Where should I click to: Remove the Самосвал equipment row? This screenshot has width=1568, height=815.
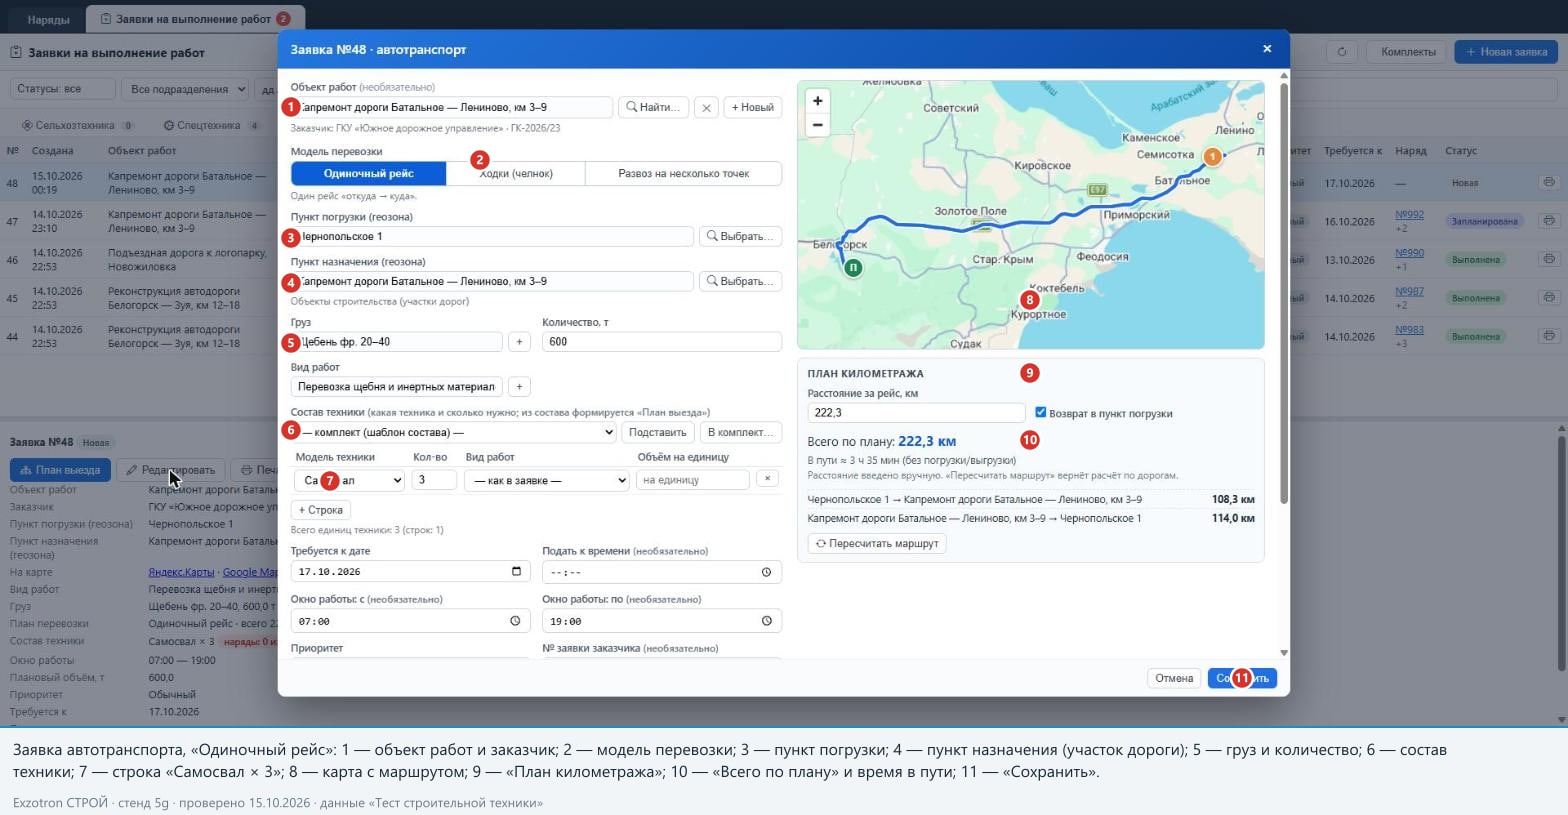(x=767, y=479)
